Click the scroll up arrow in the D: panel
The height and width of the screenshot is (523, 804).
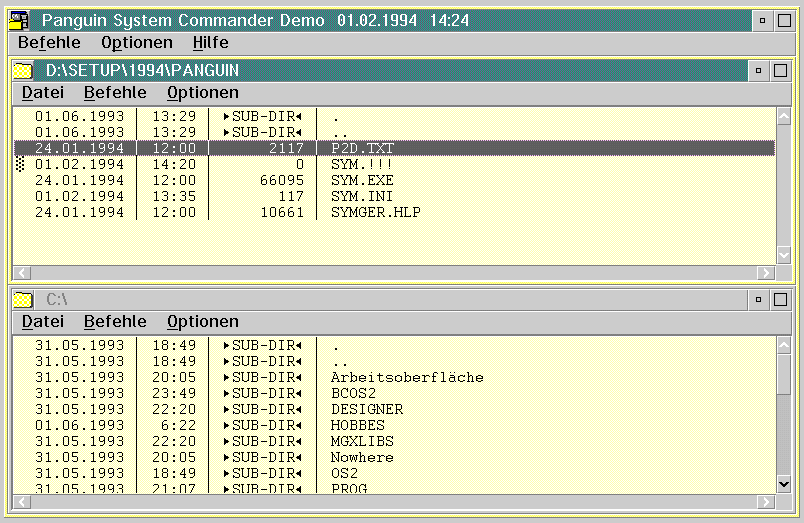pos(784,116)
